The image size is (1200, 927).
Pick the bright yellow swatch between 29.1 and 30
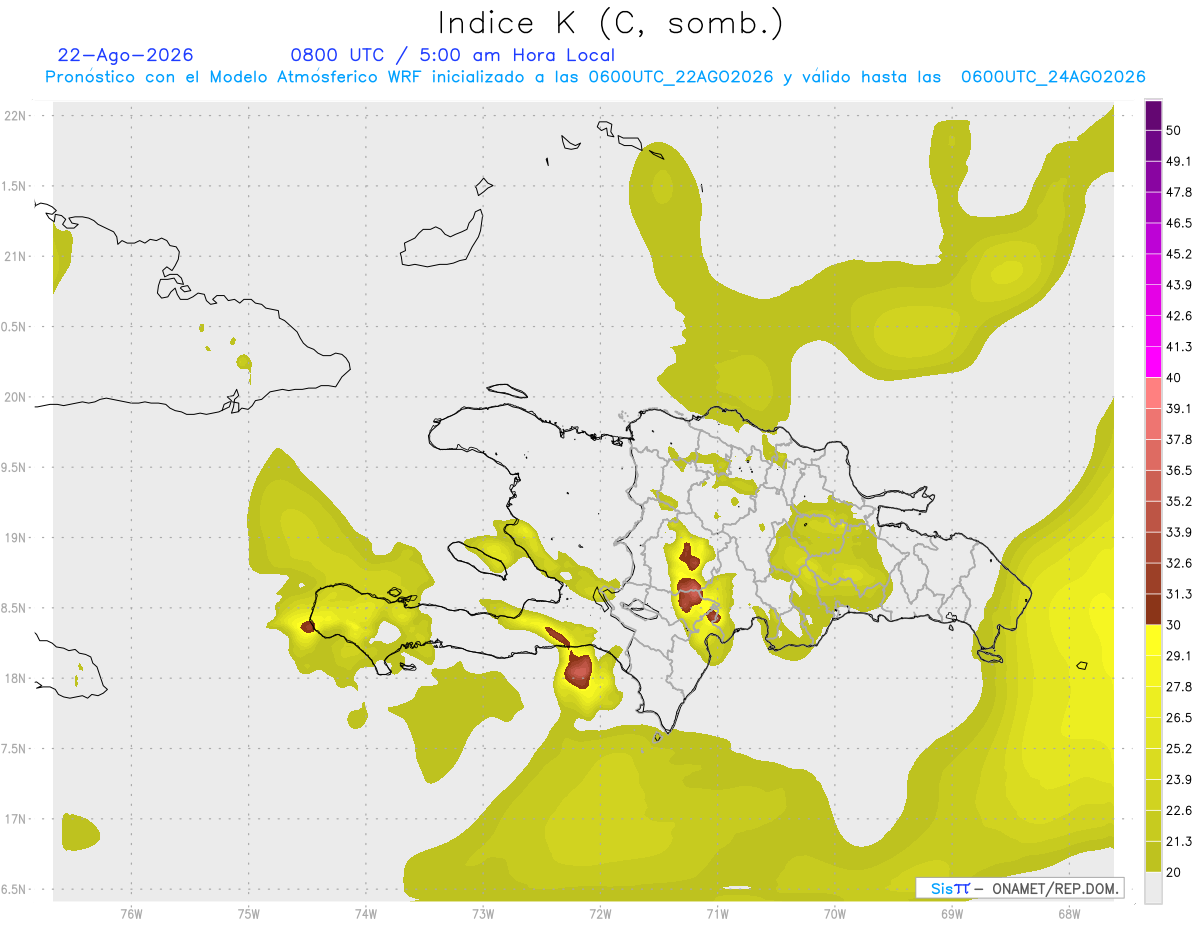point(1153,640)
